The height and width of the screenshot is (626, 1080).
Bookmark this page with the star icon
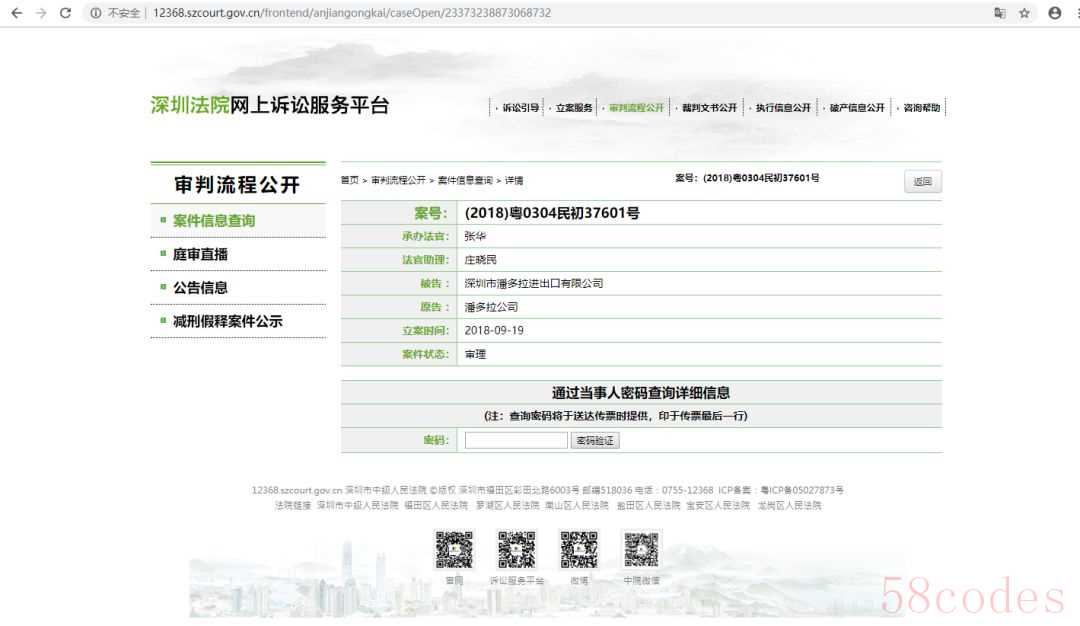(x=1025, y=13)
